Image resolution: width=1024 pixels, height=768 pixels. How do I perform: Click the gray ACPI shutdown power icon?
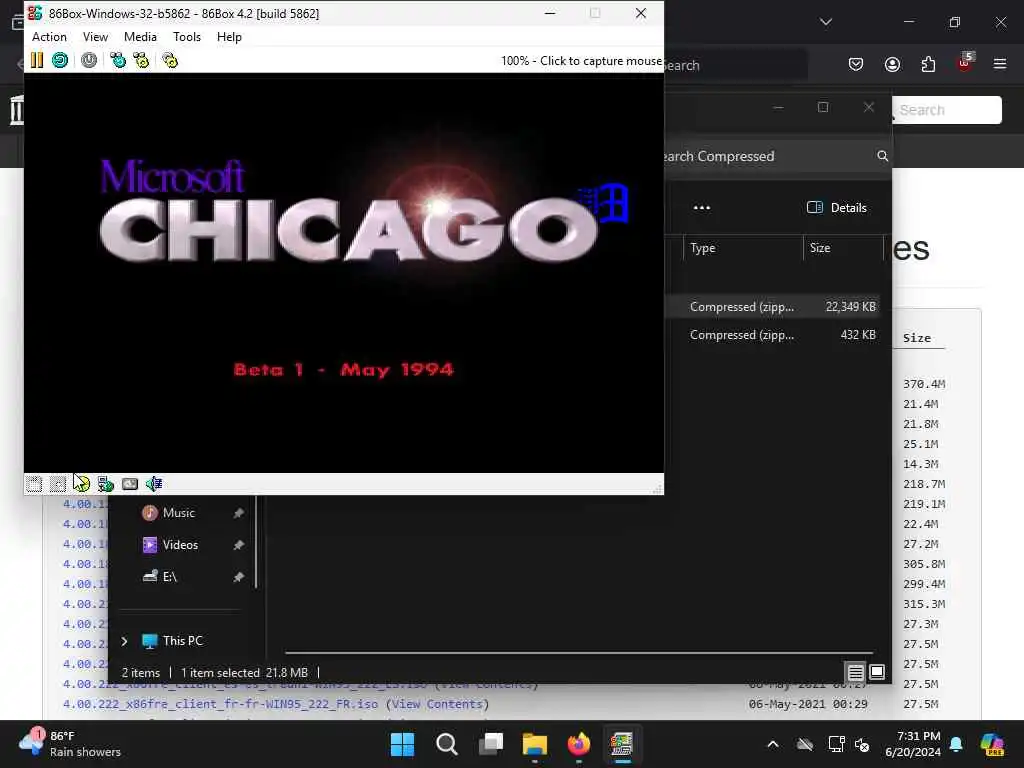[x=89, y=61]
